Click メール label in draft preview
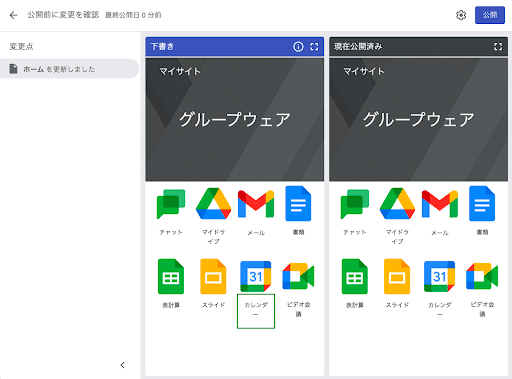Image resolution: width=512 pixels, height=379 pixels. tap(256, 232)
